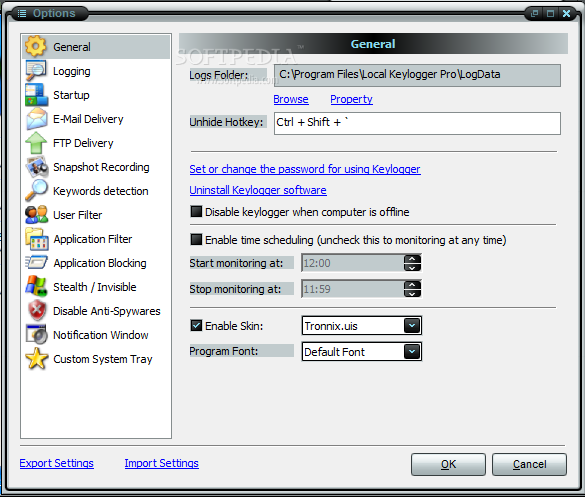Click the Start monitoring time field

(x=353, y=263)
